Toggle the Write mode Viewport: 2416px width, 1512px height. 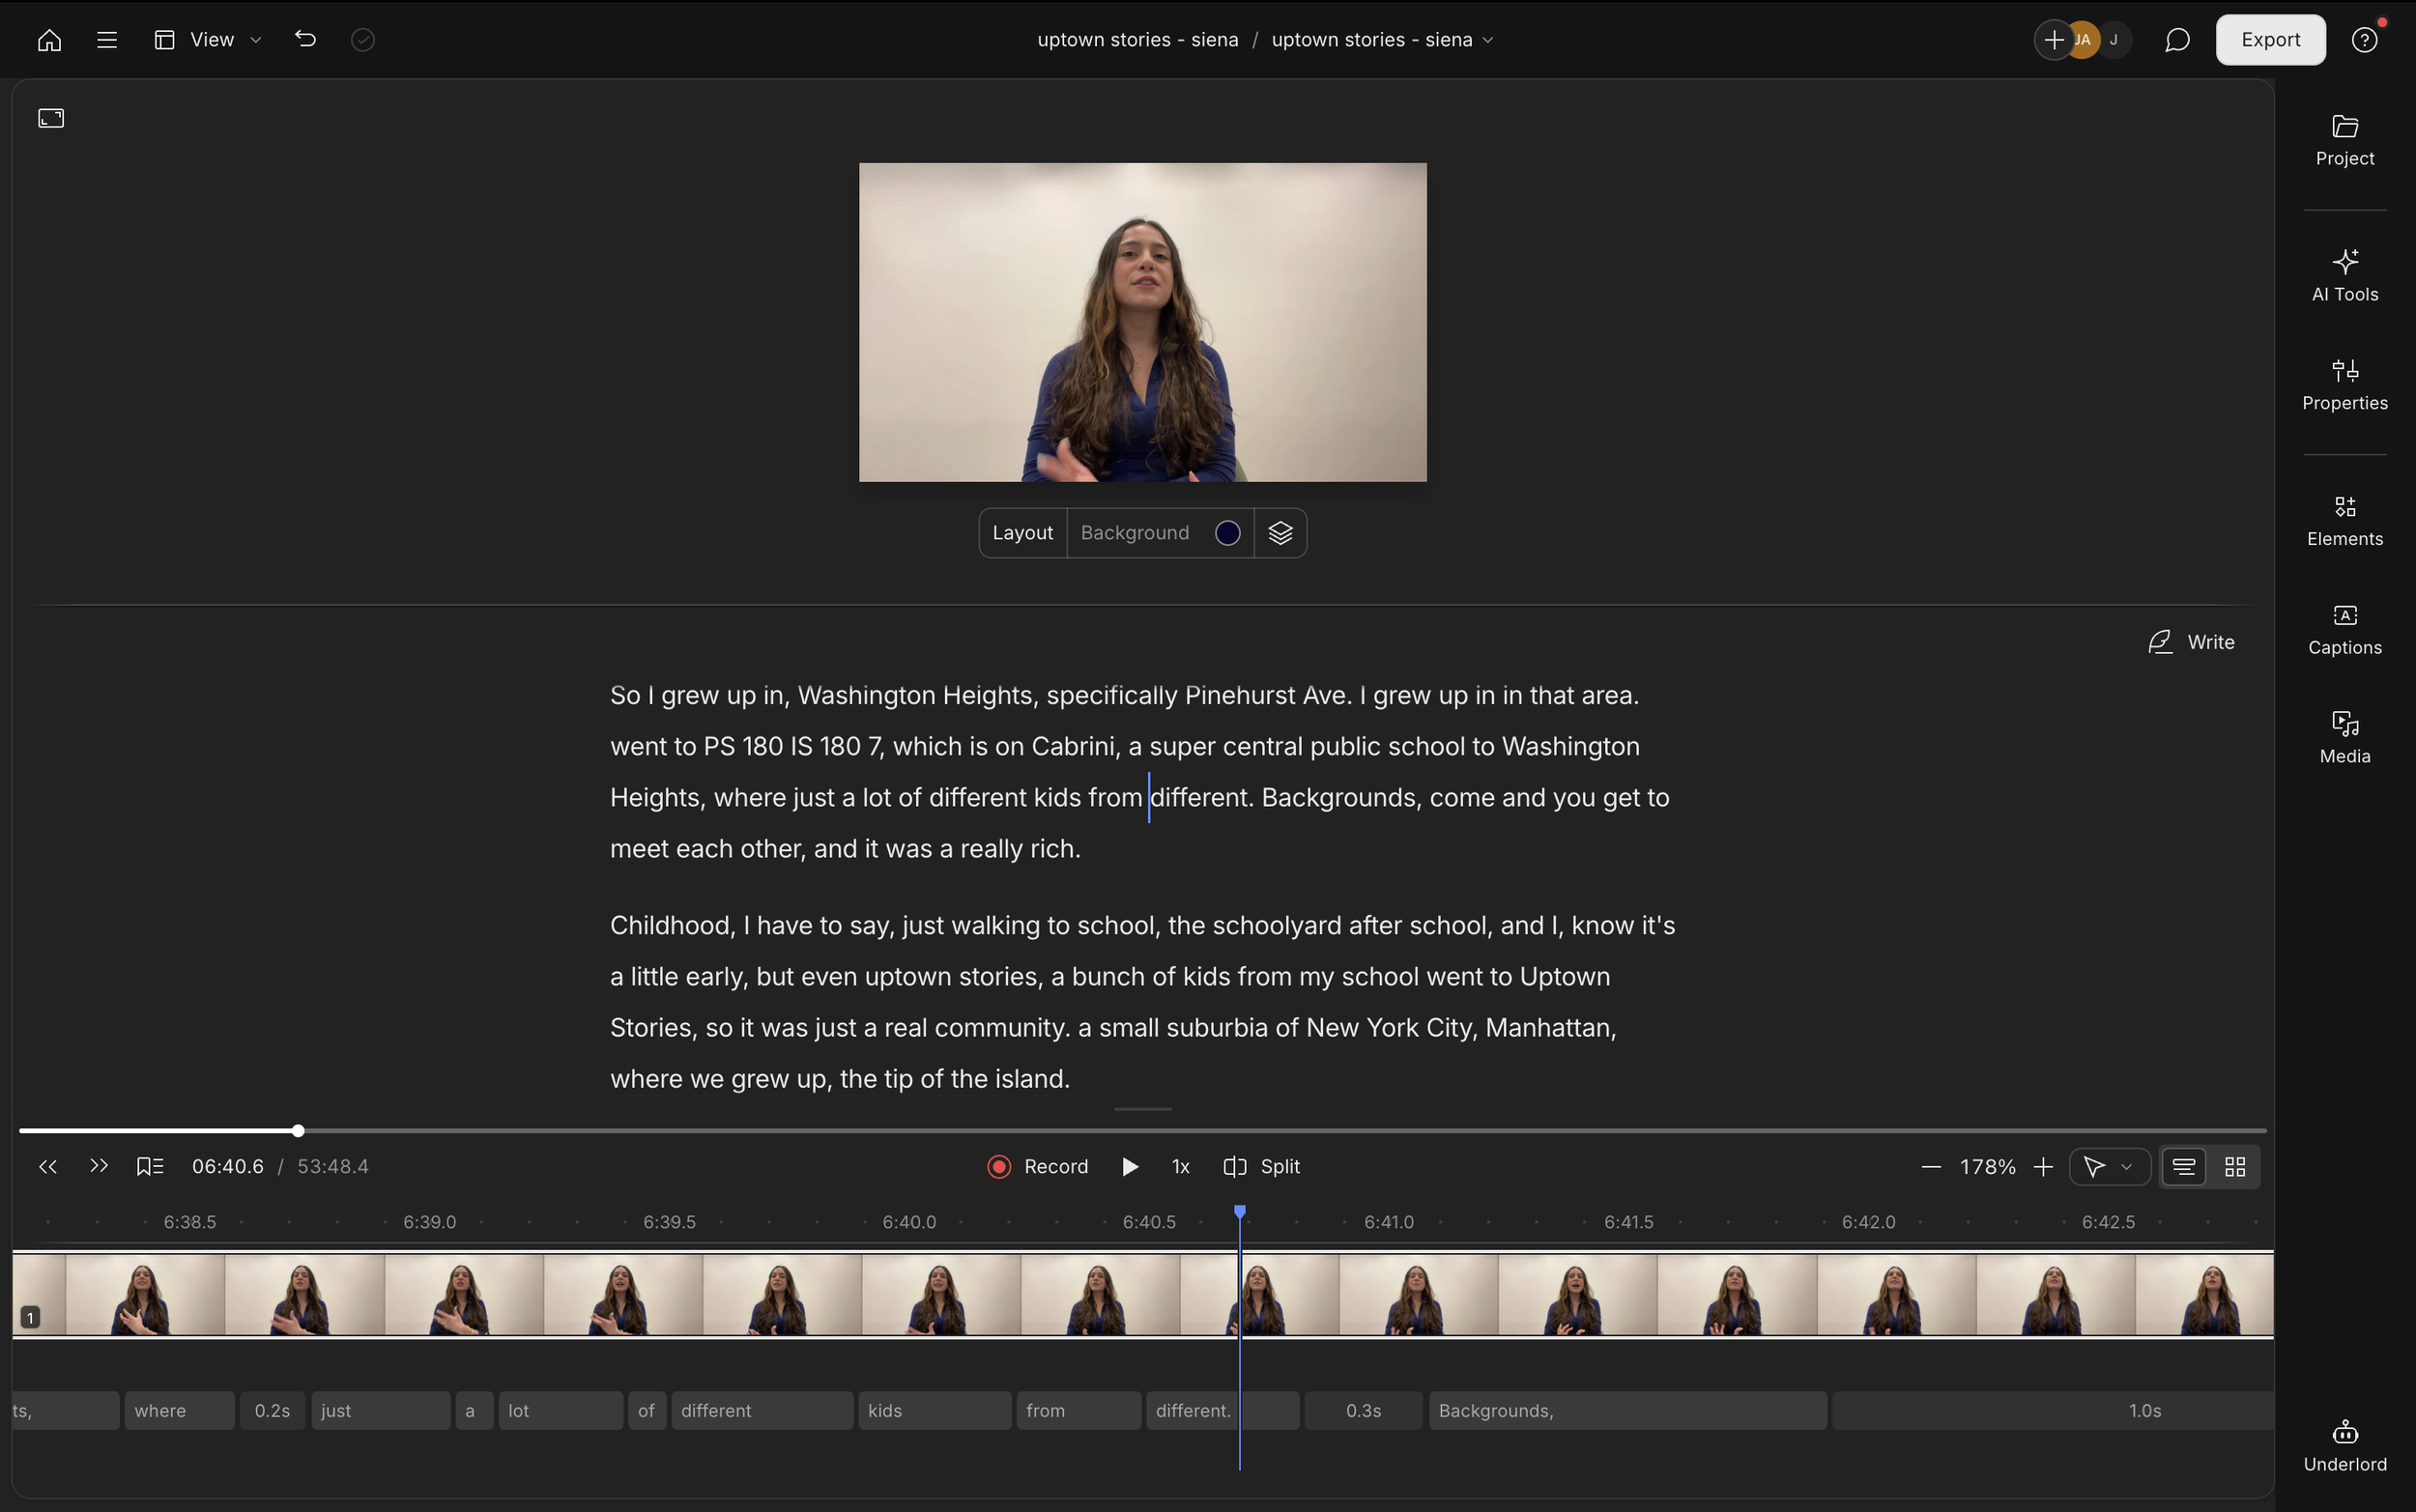2191,642
